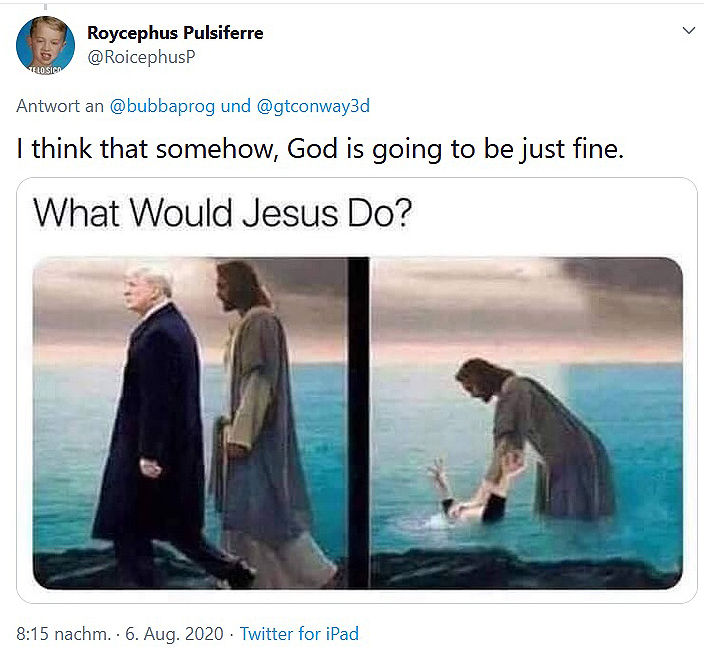
Task: Click the "What Would Jesus Do?" meme caption
Action: (223, 212)
